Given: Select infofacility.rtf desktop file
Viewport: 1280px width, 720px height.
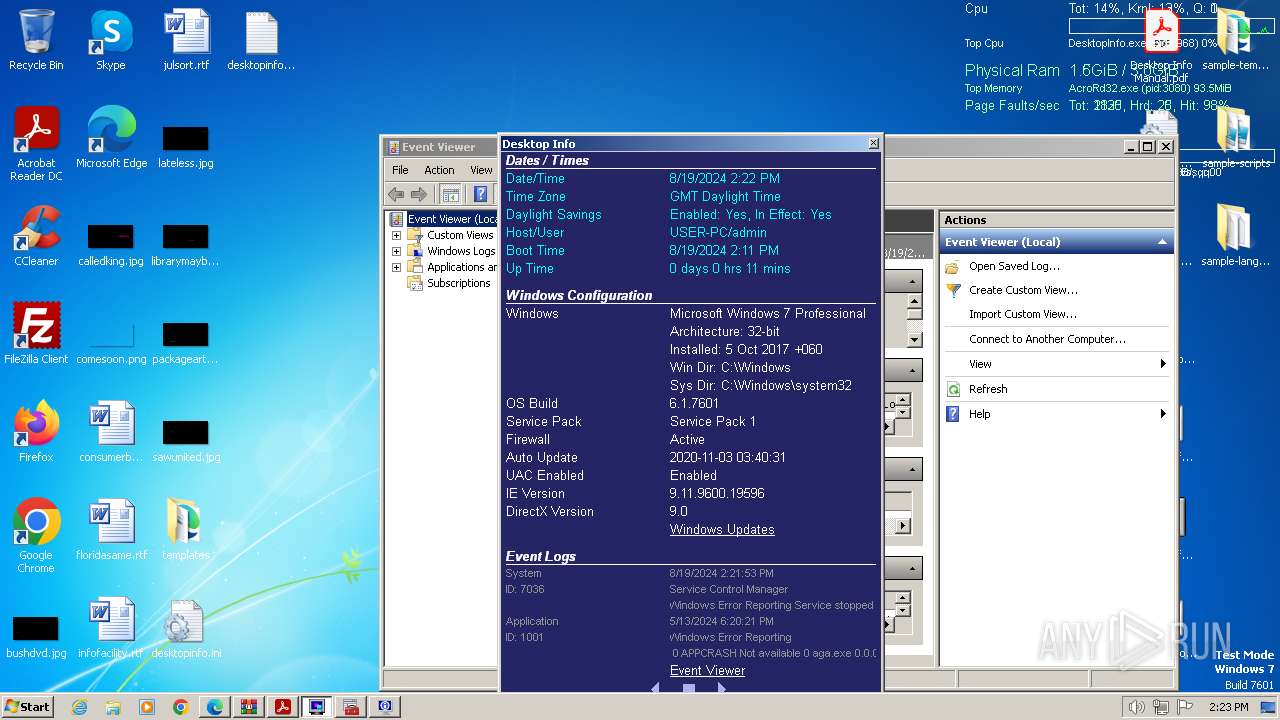Looking at the screenshot, I should pyautogui.click(x=111, y=628).
